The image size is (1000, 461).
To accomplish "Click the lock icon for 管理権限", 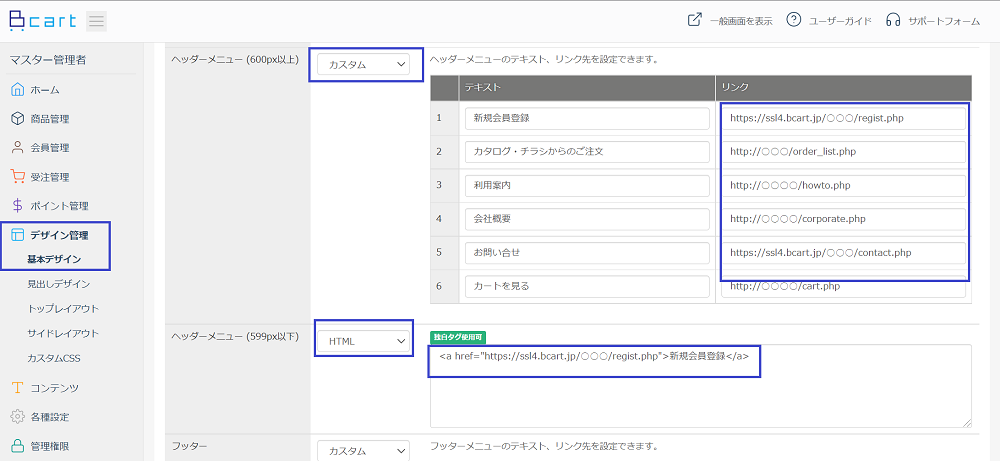I will [x=18, y=446].
